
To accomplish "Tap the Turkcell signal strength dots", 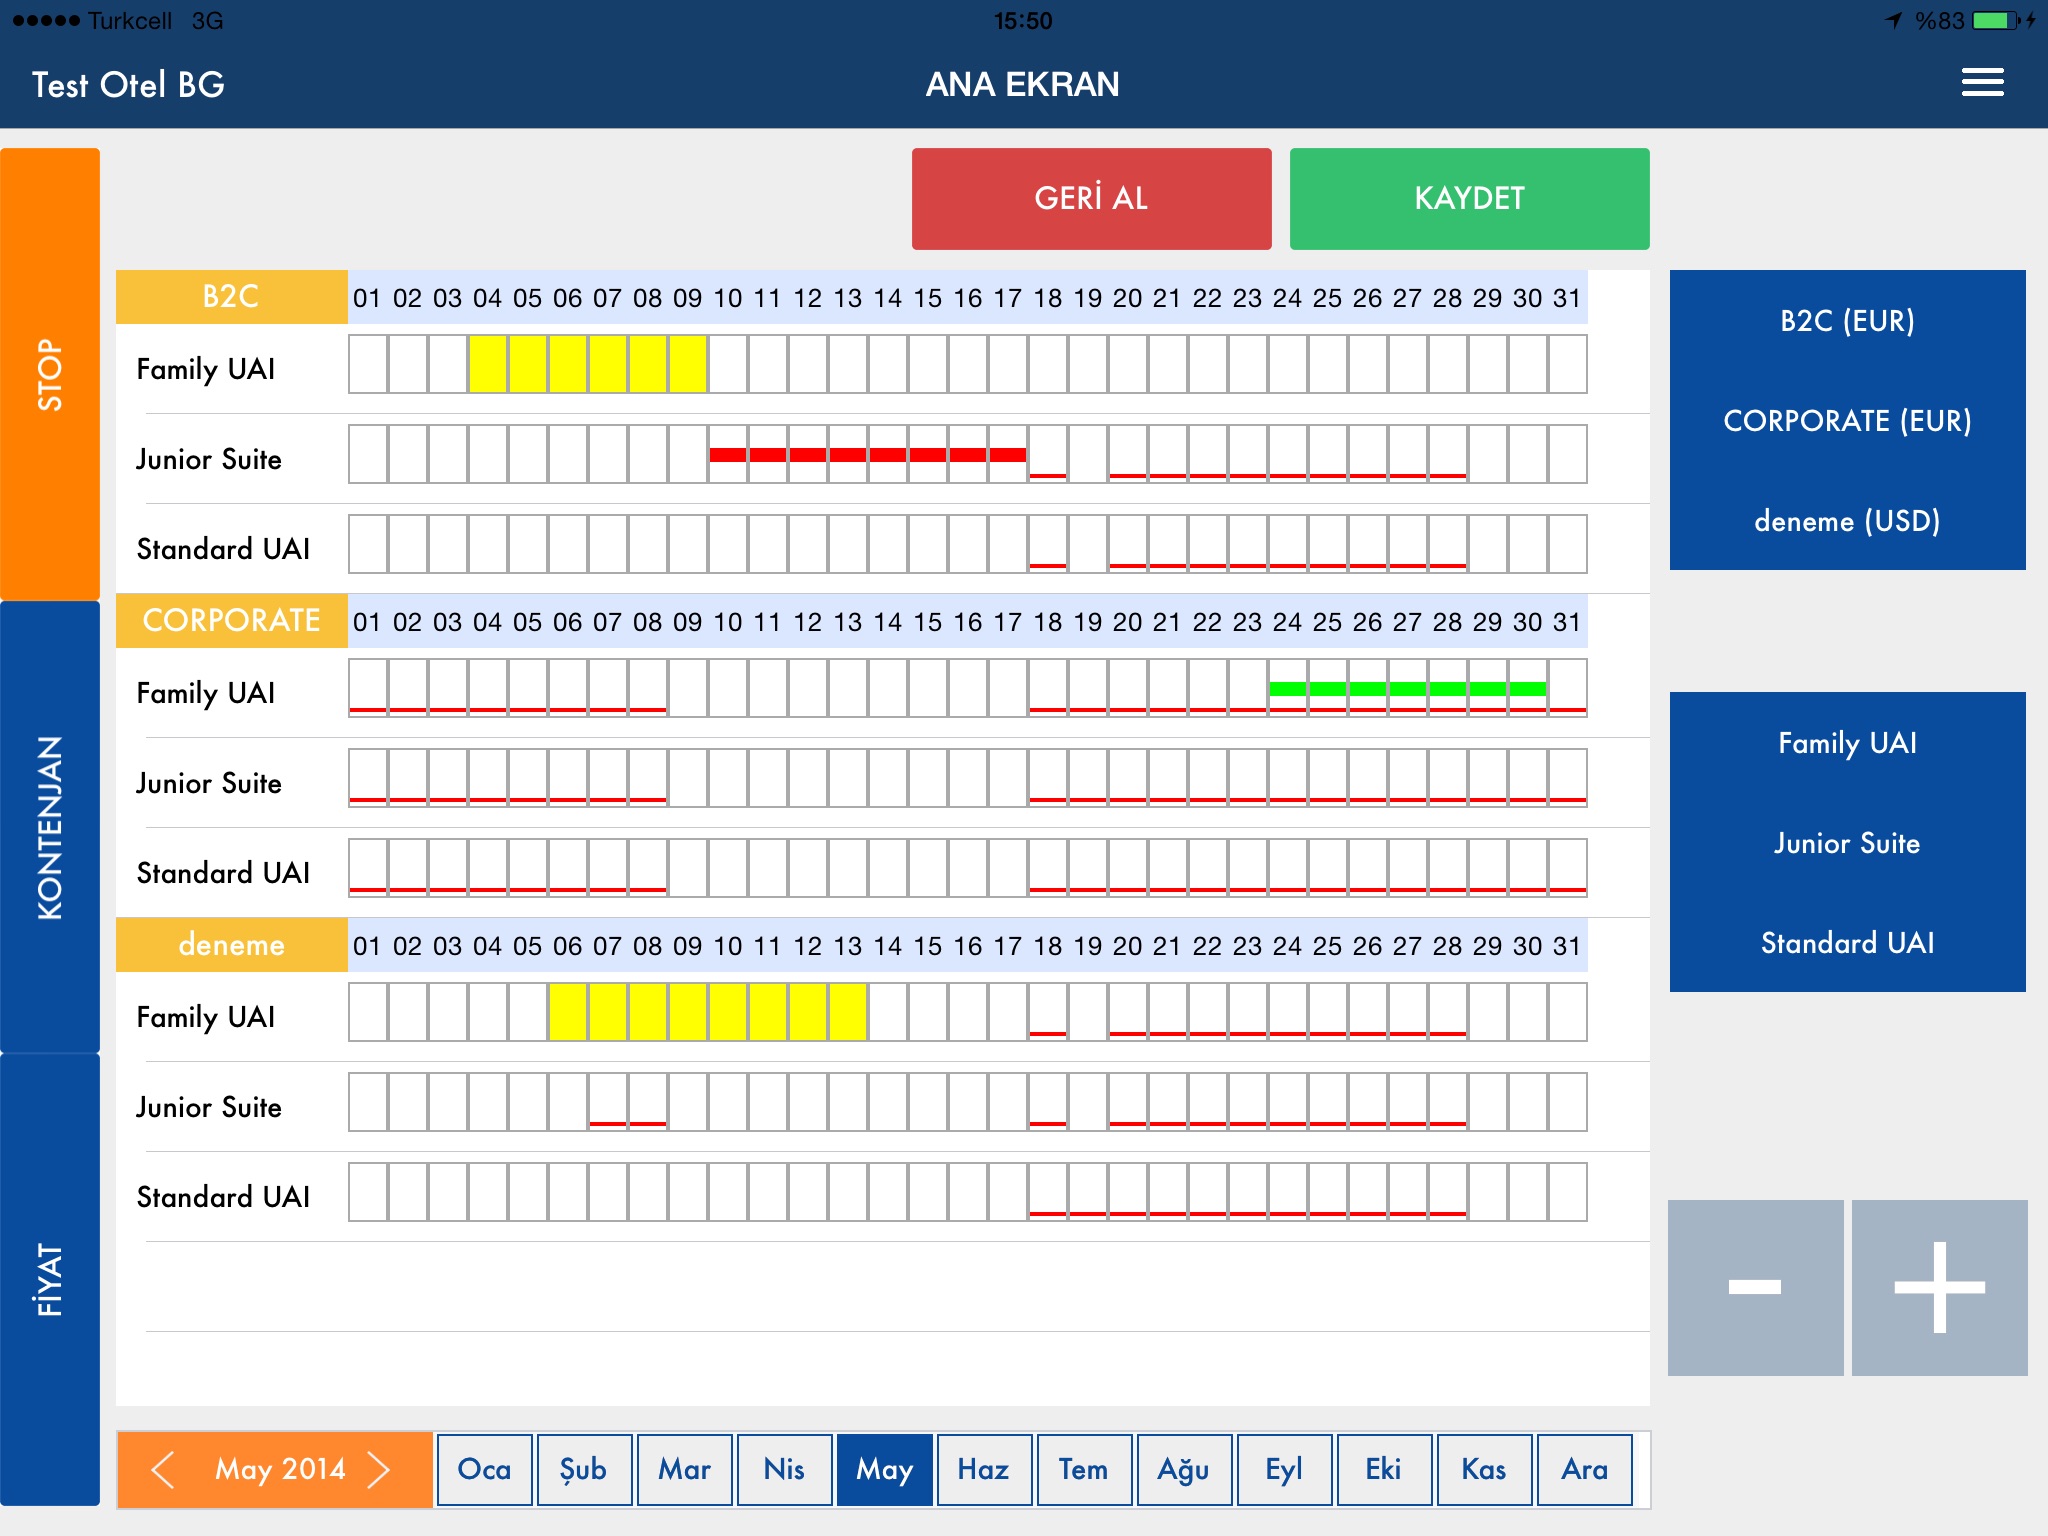I will point(46,20).
